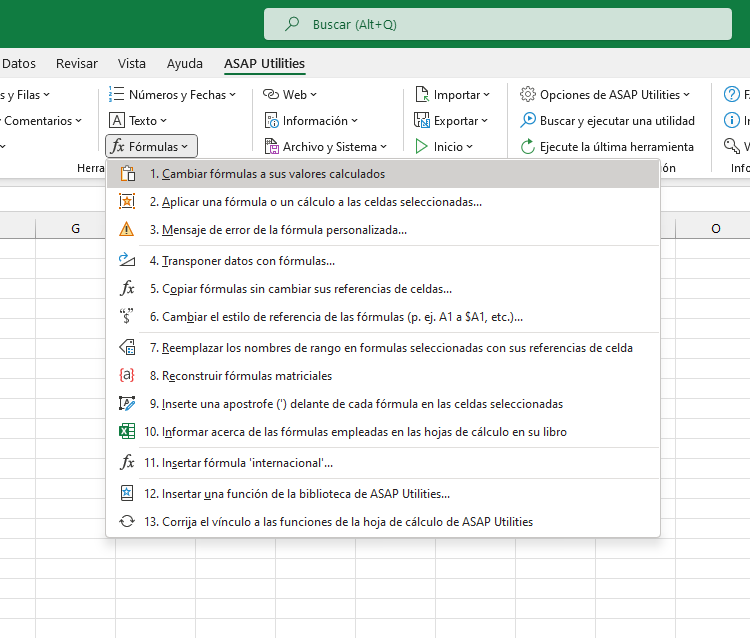750x638 pixels.
Task: Open the Vista ribbon tab
Action: 132,63
